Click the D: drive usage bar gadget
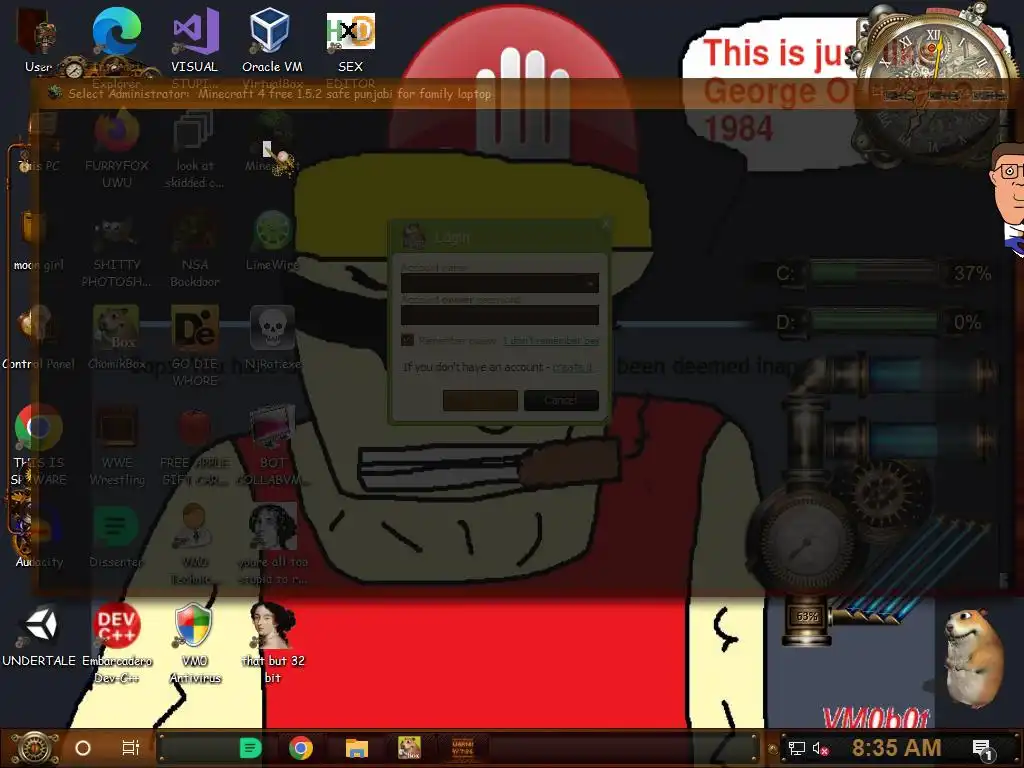The height and width of the screenshot is (768, 1024). pos(873,322)
